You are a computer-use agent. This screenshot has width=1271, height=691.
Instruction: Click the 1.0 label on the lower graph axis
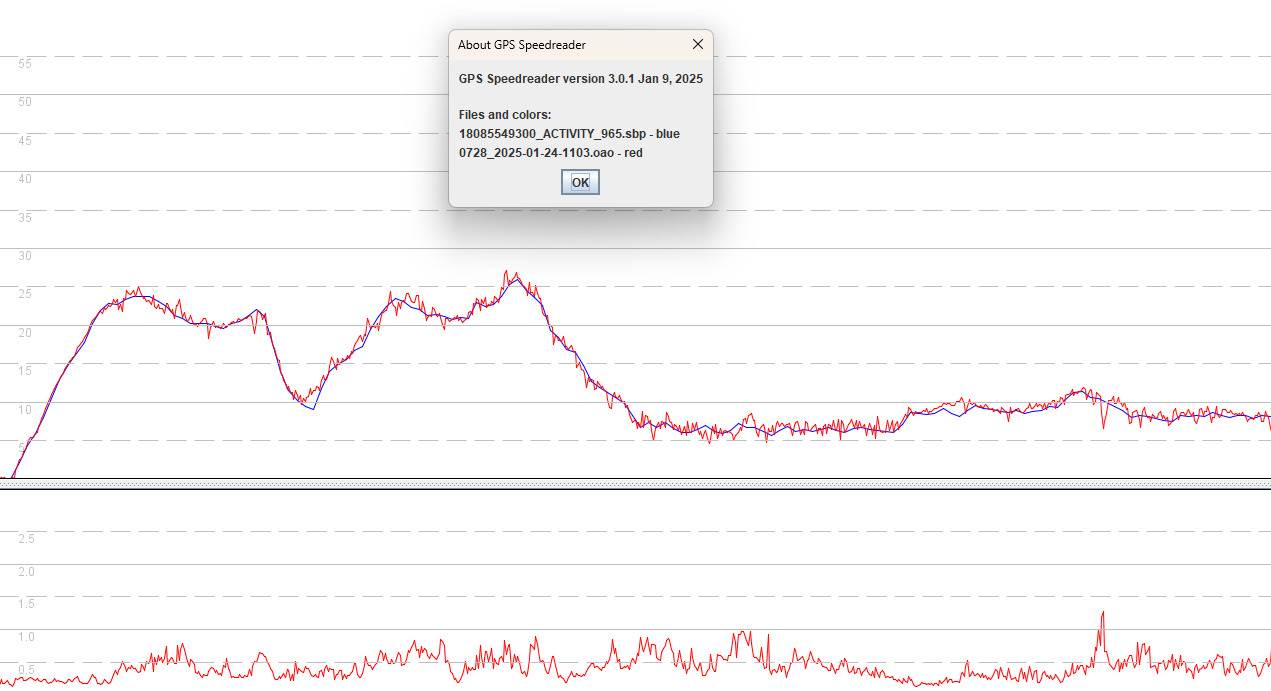pos(26,637)
